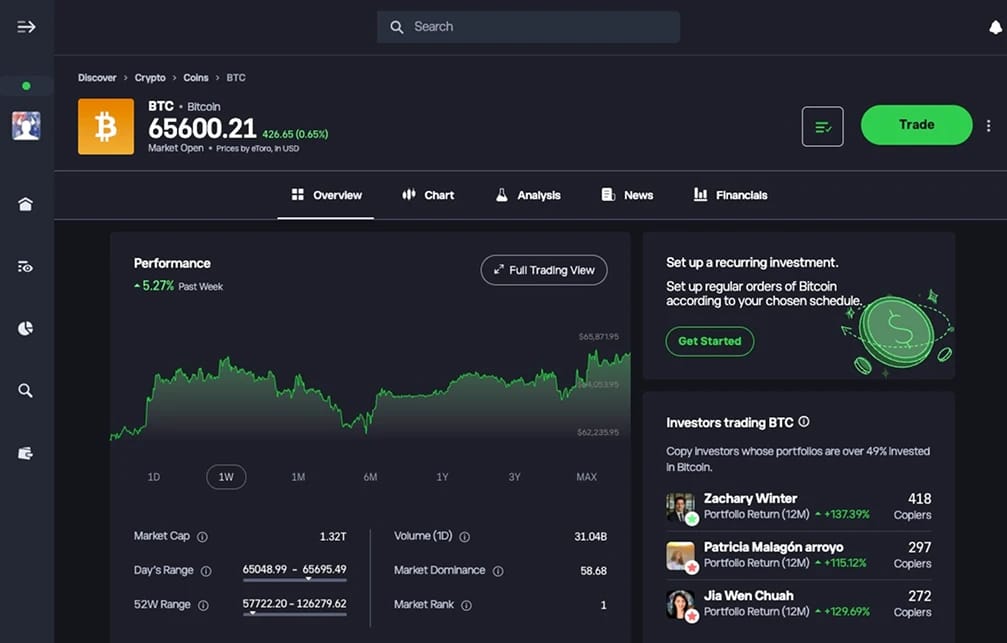Add BTC to watchlist icon button
This screenshot has width=1007, height=643.
823,127
